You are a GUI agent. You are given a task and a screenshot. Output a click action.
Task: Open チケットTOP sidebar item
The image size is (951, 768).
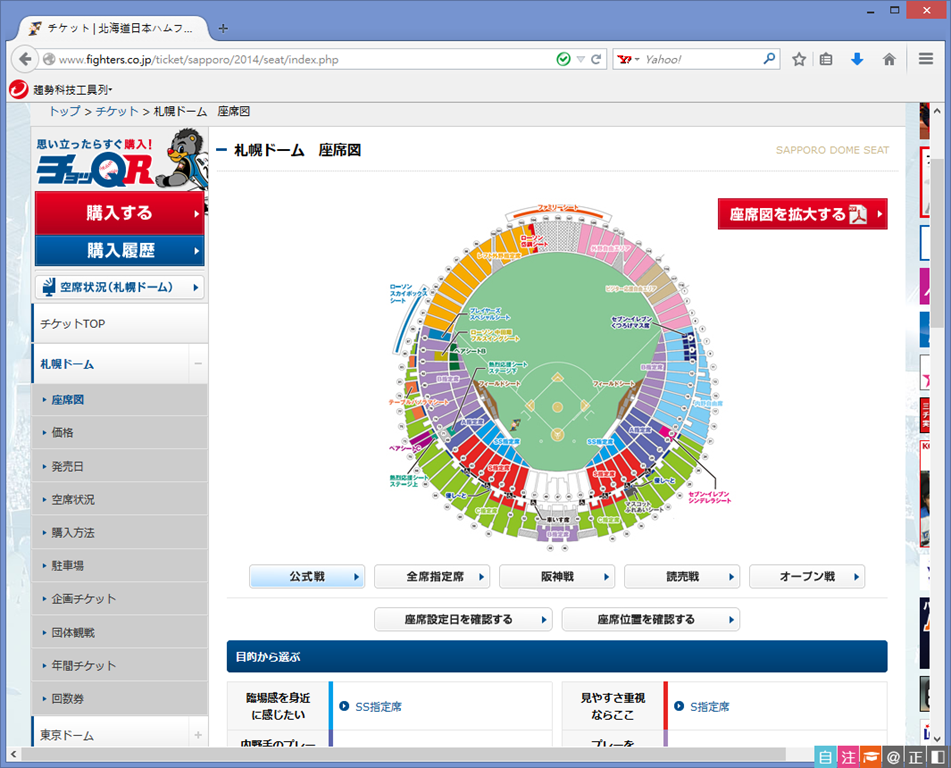119,324
